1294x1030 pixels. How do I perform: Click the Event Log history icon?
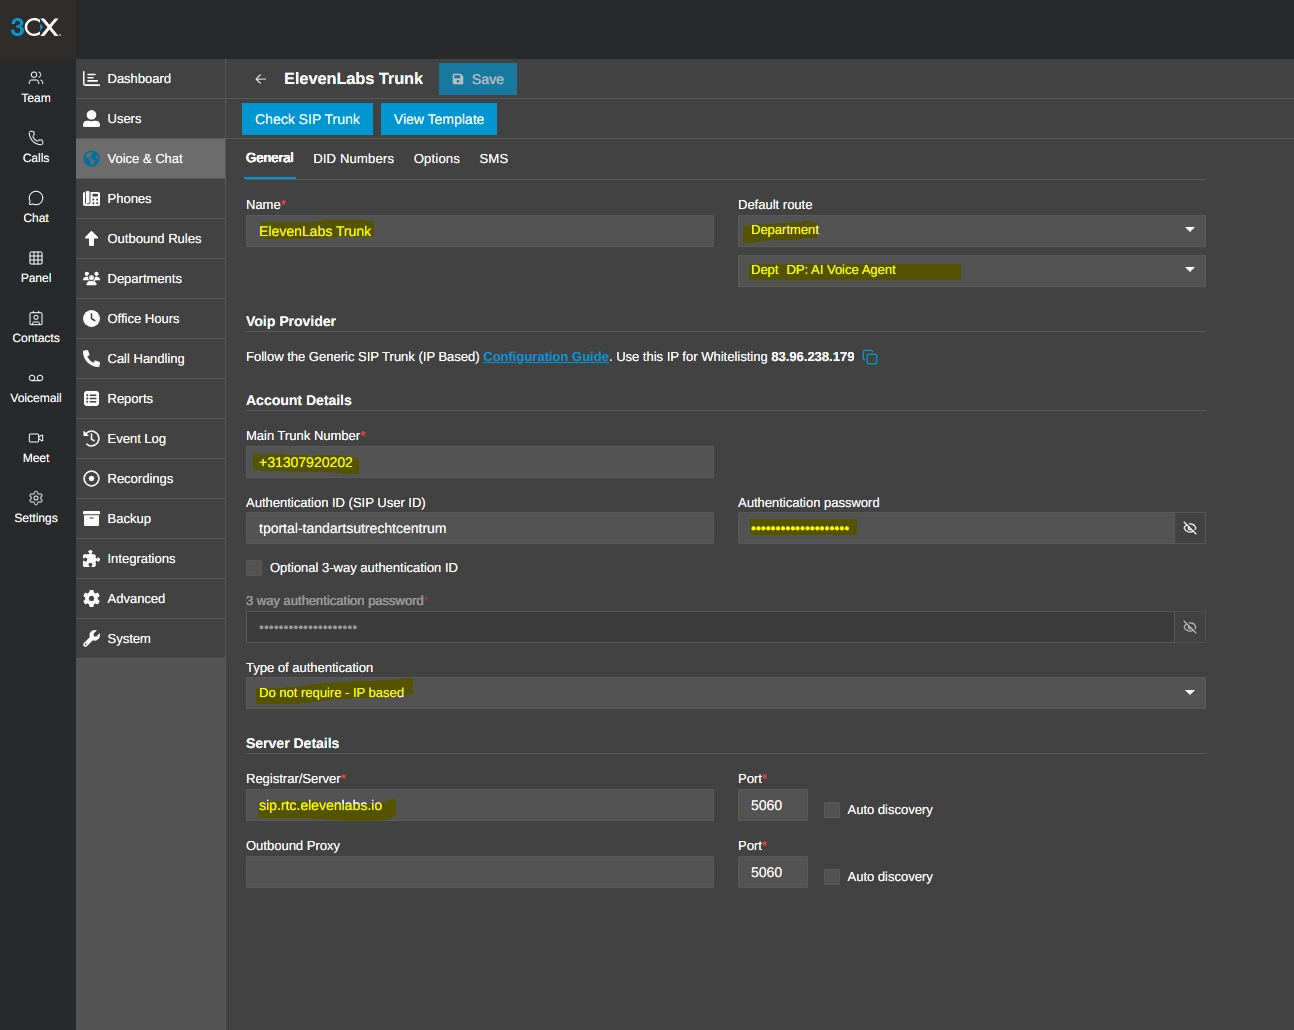pyautogui.click(x=91, y=438)
